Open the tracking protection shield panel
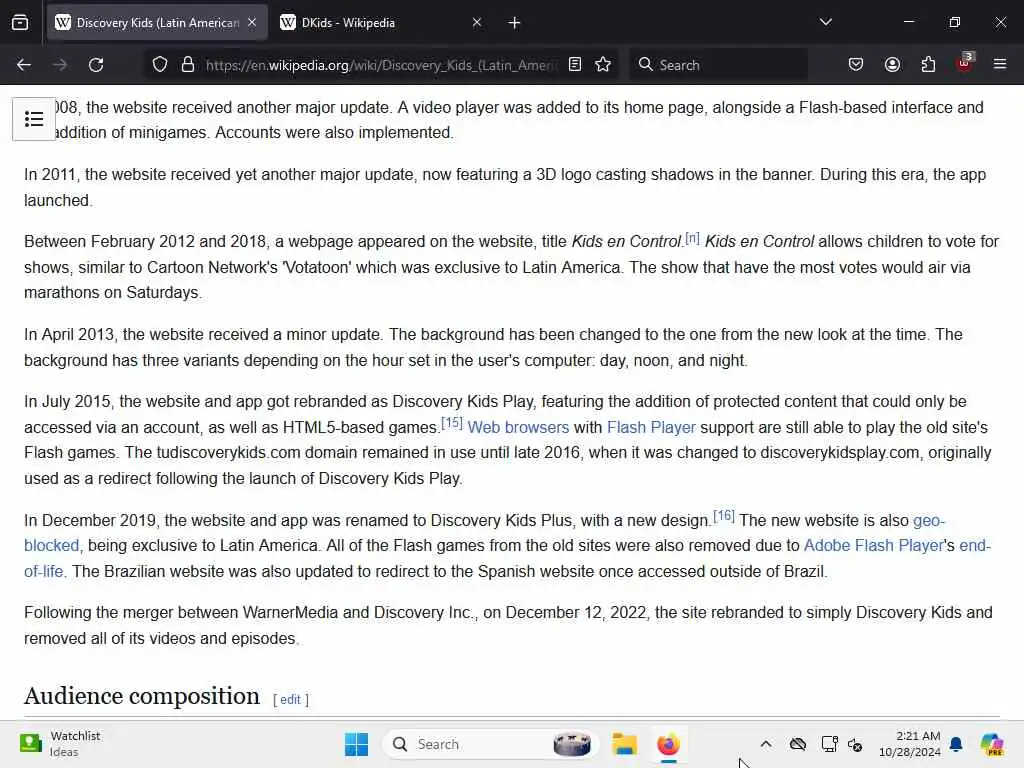Image resolution: width=1024 pixels, height=768 pixels. pos(160,65)
